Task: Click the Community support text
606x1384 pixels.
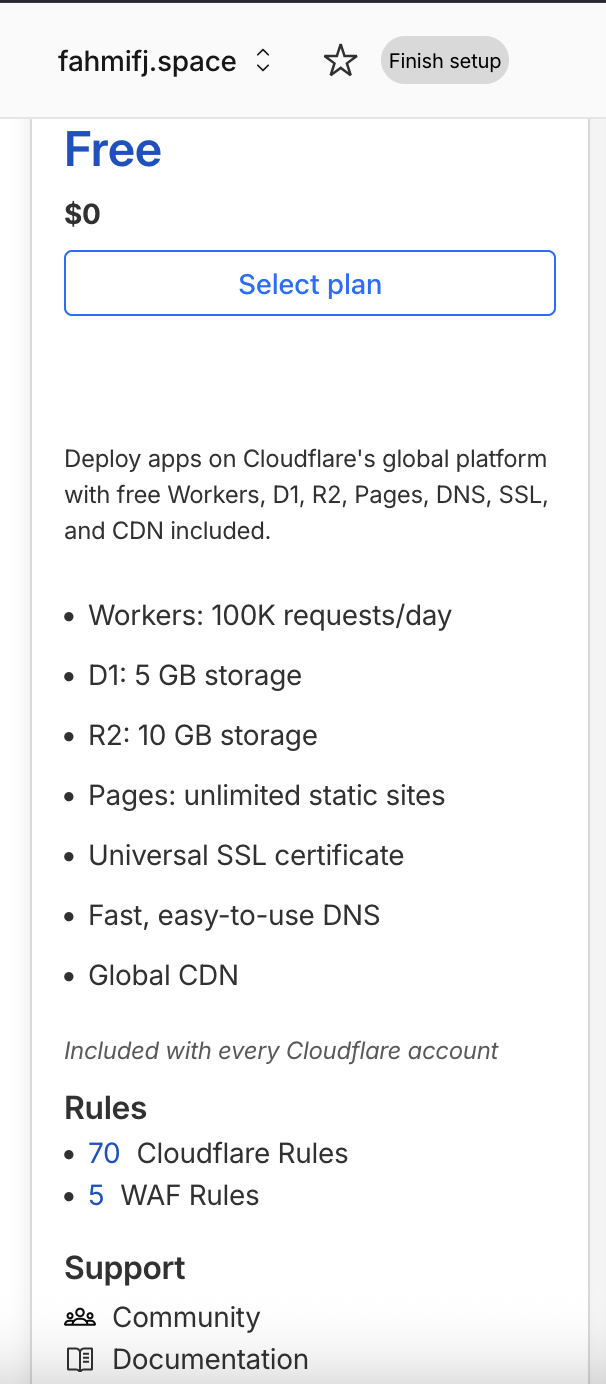Action: pyautogui.click(x=186, y=1317)
